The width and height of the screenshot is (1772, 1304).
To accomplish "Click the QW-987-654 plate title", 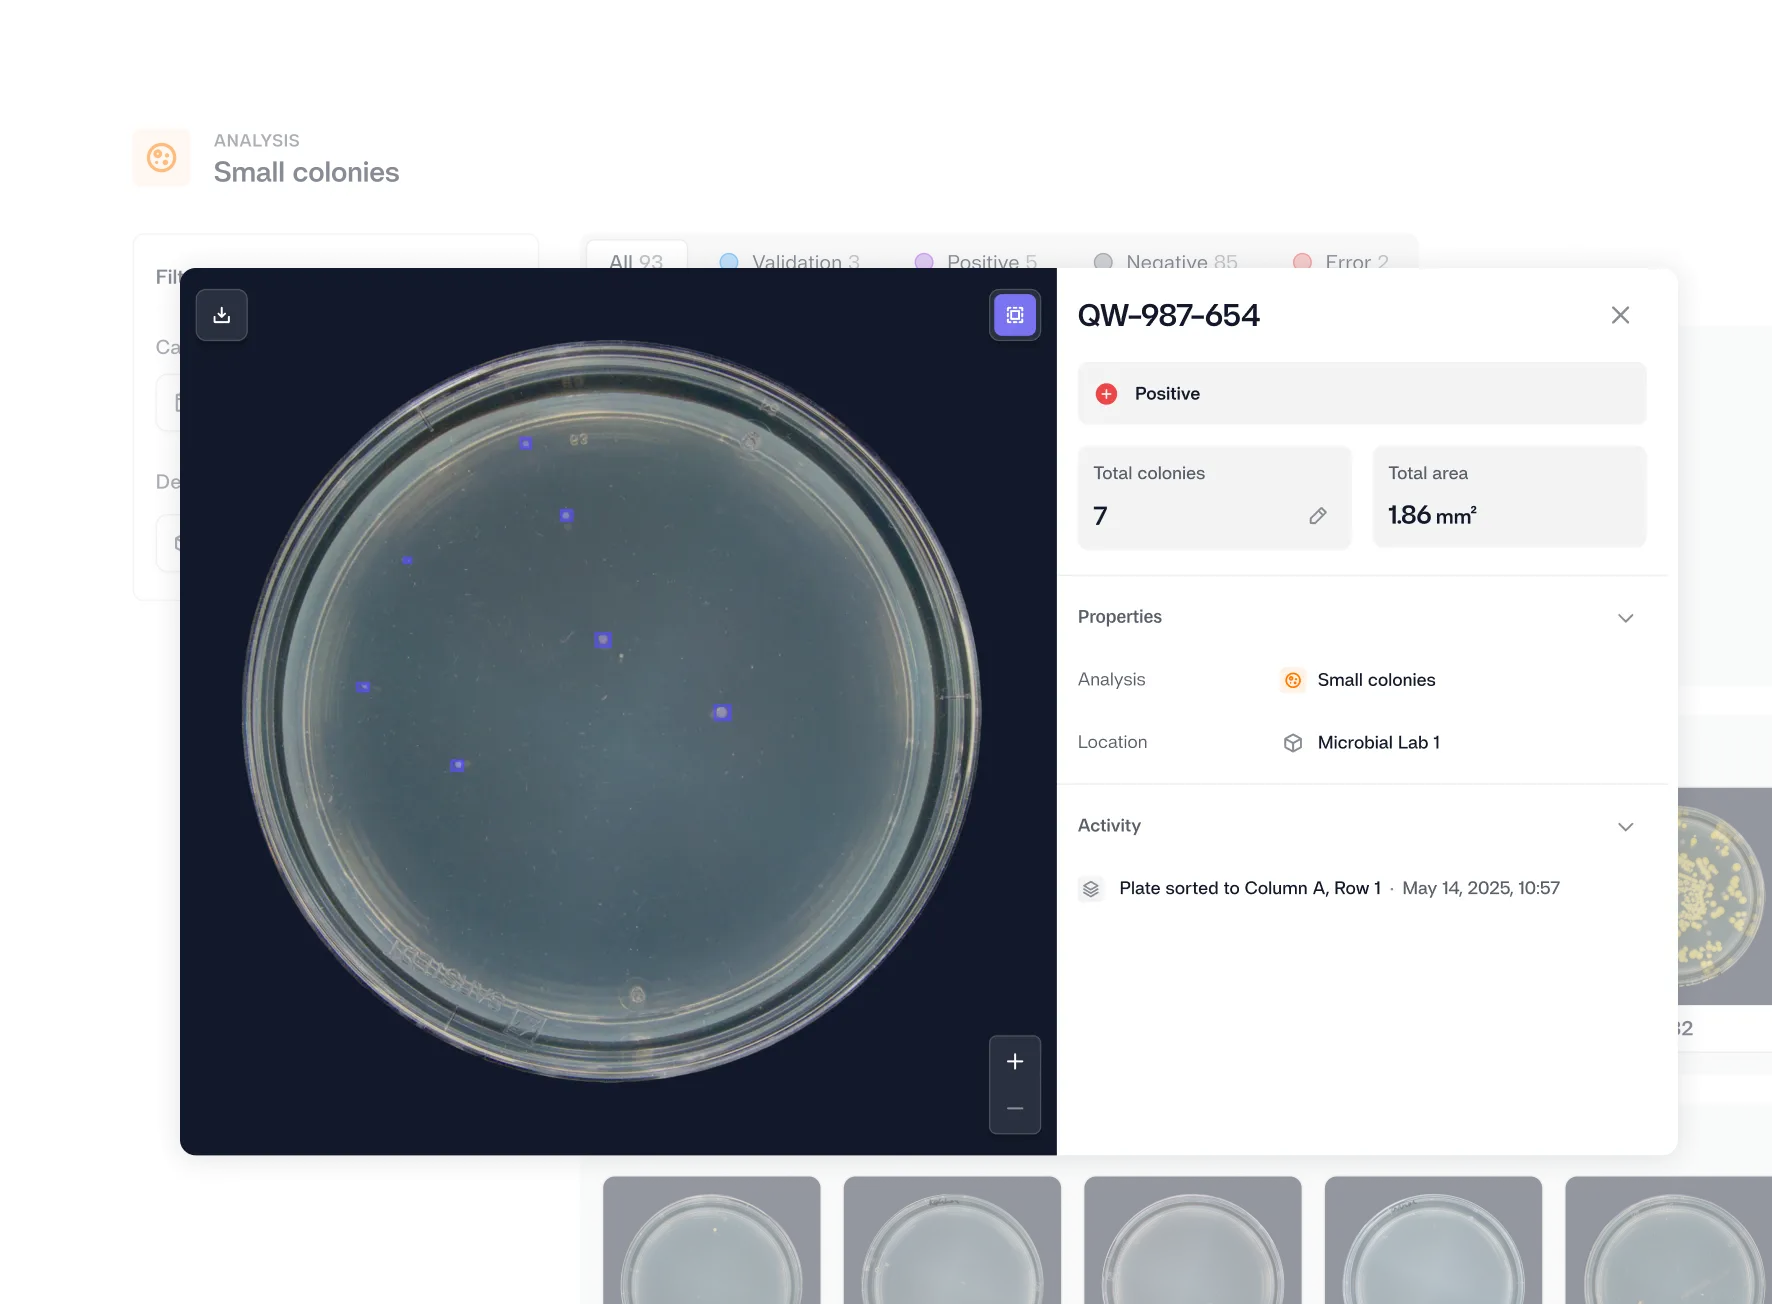I will 1168,315.
